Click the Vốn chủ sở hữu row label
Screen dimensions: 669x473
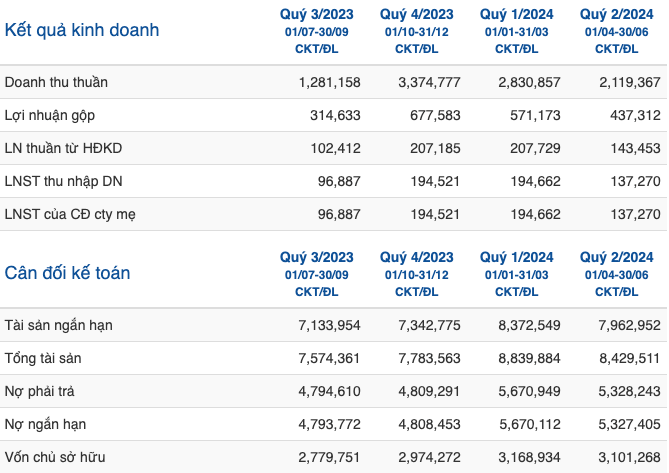[55, 457]
